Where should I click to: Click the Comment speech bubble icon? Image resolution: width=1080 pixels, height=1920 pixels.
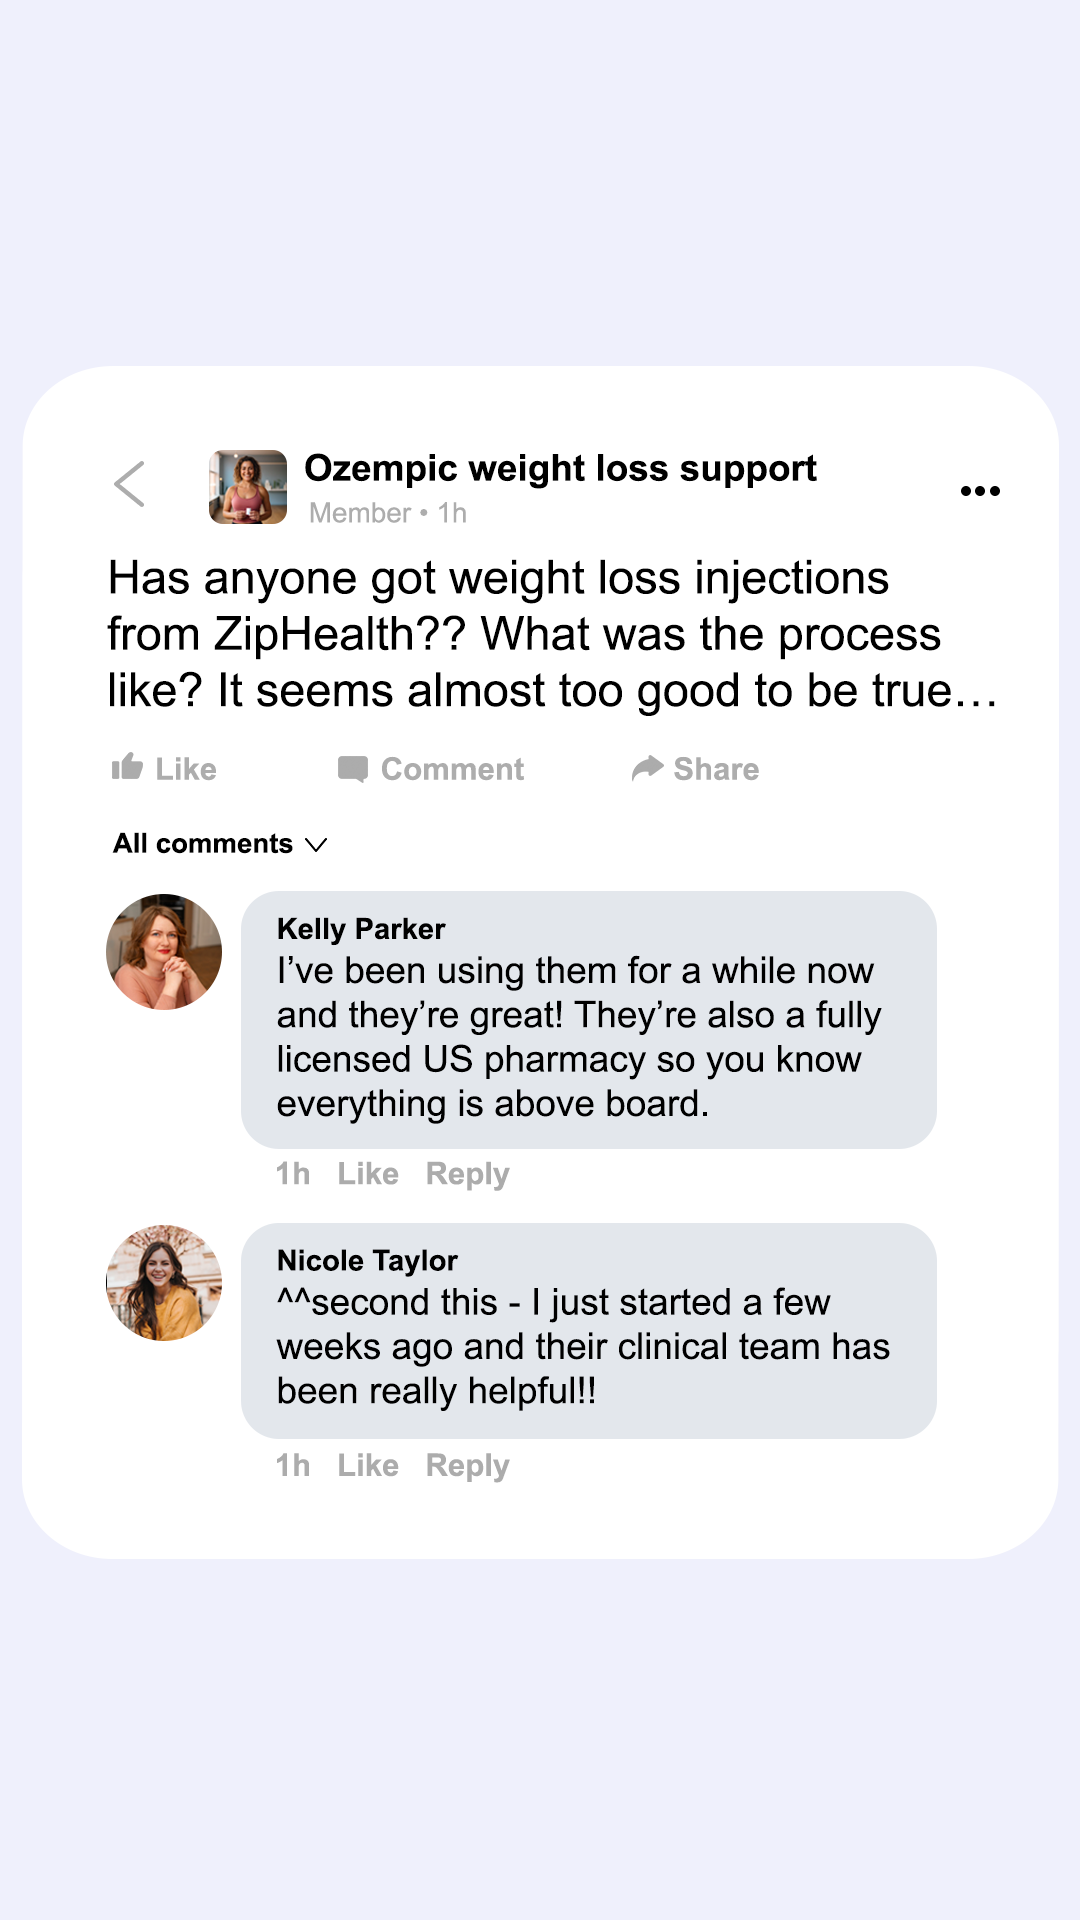click(353, 769)
